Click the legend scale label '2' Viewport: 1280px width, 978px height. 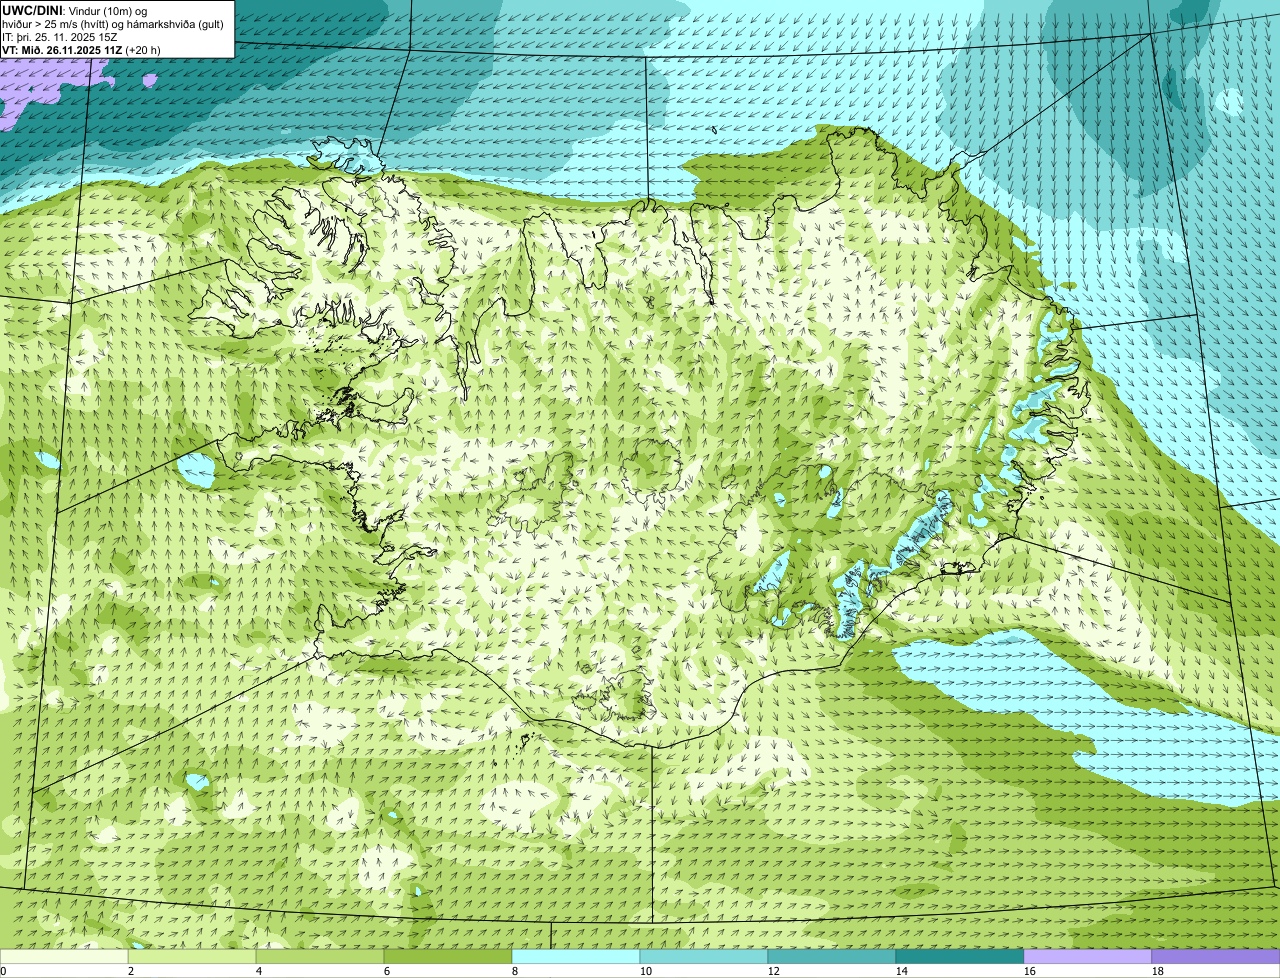[x=131, y=971]
